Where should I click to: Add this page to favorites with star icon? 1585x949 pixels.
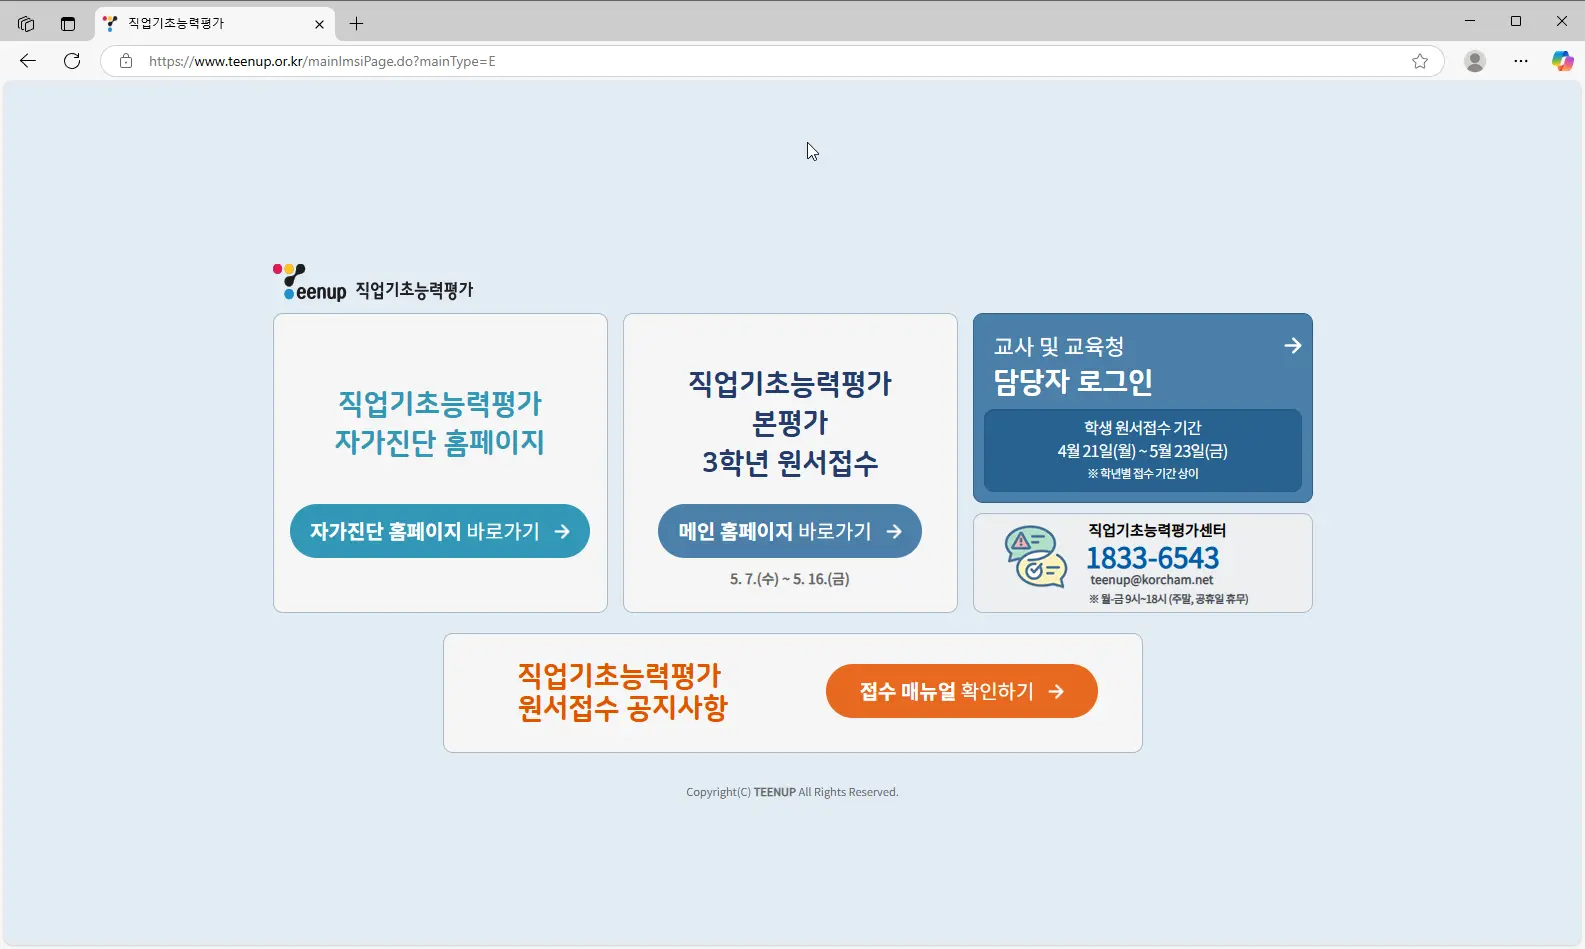pos(1420,61)
